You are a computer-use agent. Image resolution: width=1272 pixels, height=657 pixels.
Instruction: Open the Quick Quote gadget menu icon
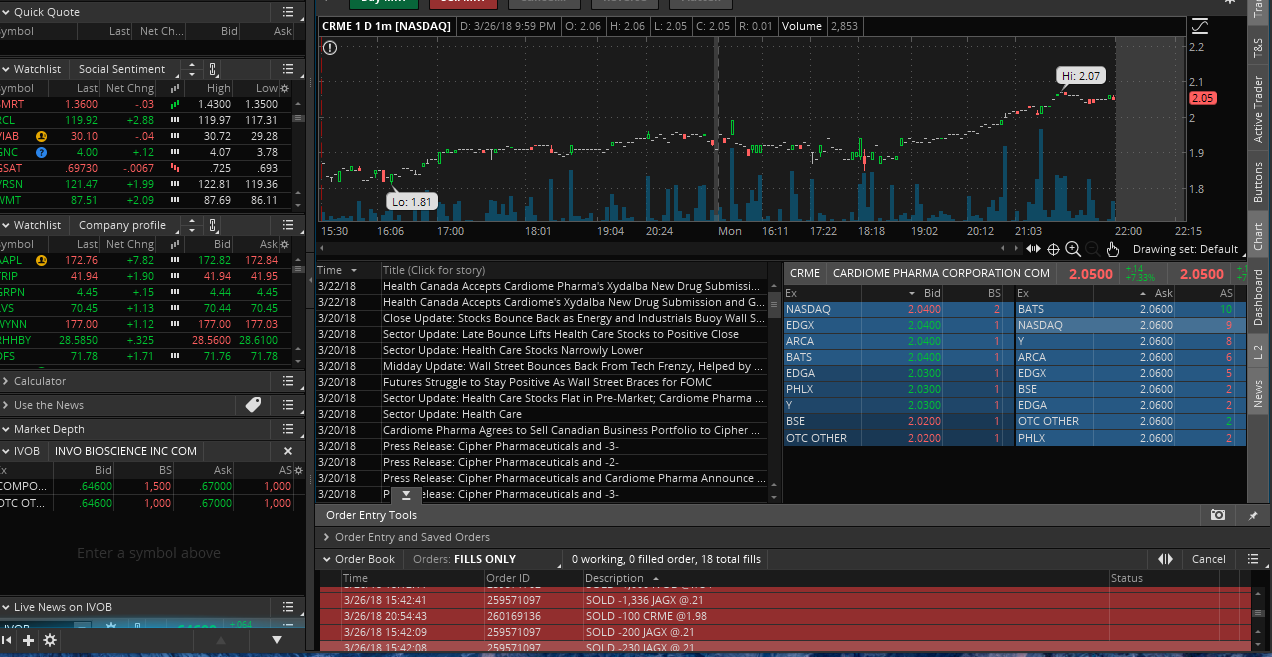[288, 12]
